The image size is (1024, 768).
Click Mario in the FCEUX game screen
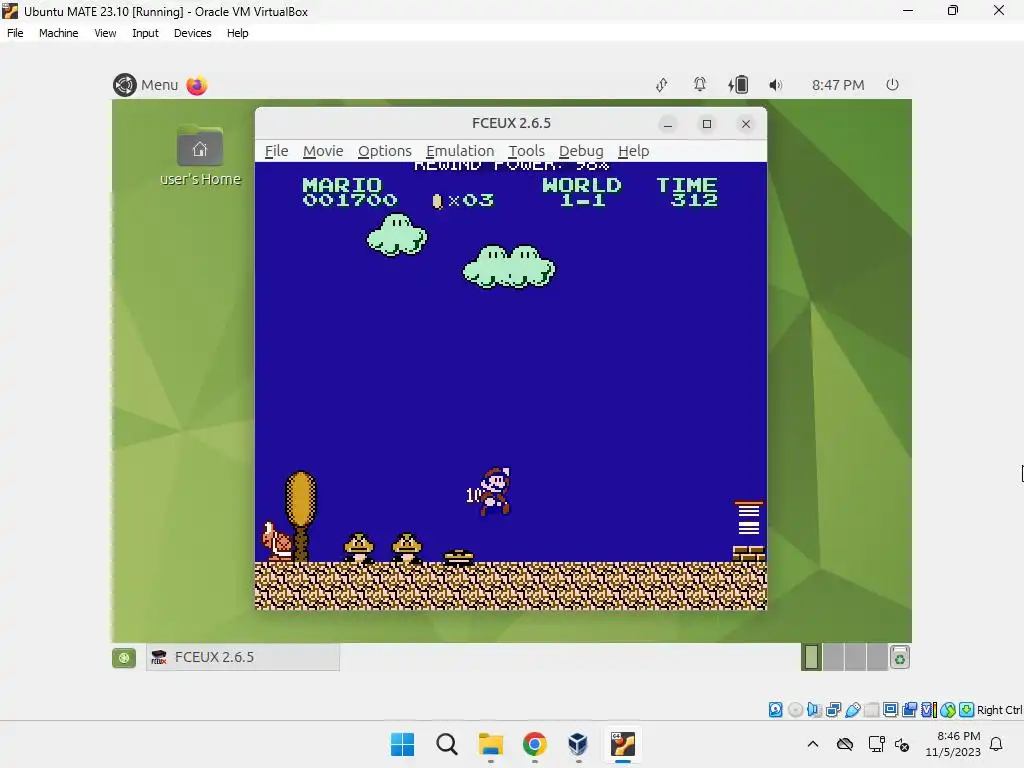pyautogui.click(x=494, y=491)
